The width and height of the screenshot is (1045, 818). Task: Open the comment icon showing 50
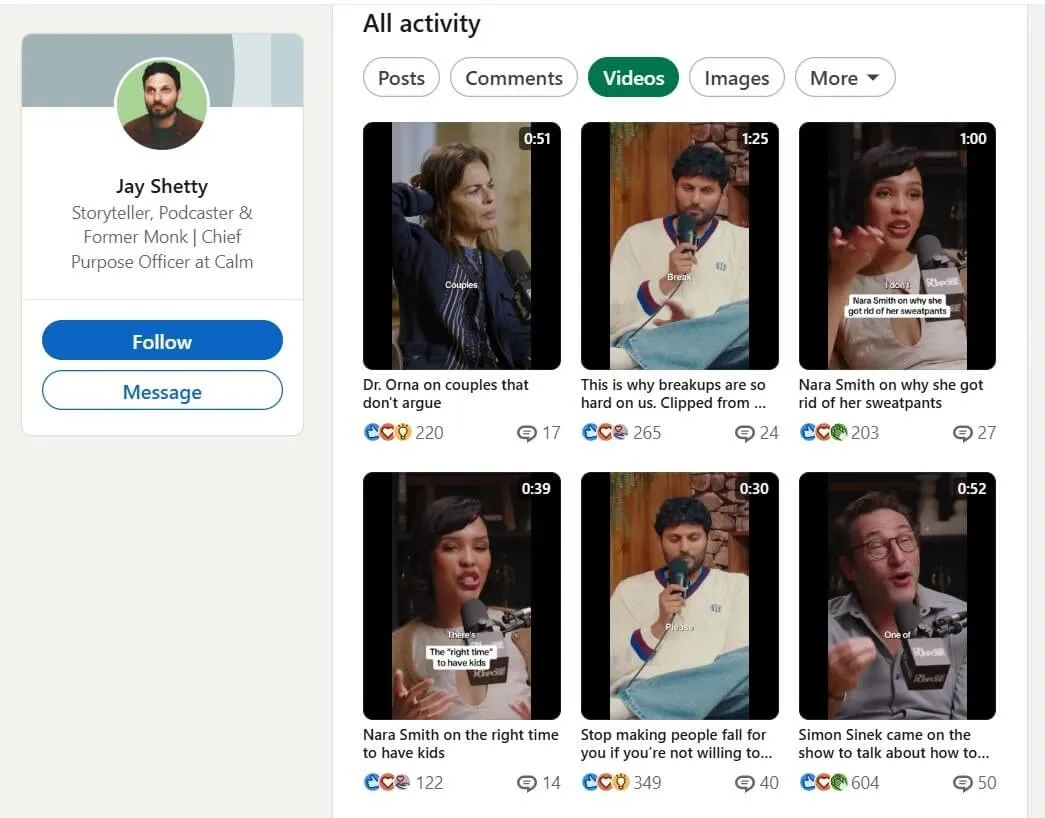[x=963, y=782]
